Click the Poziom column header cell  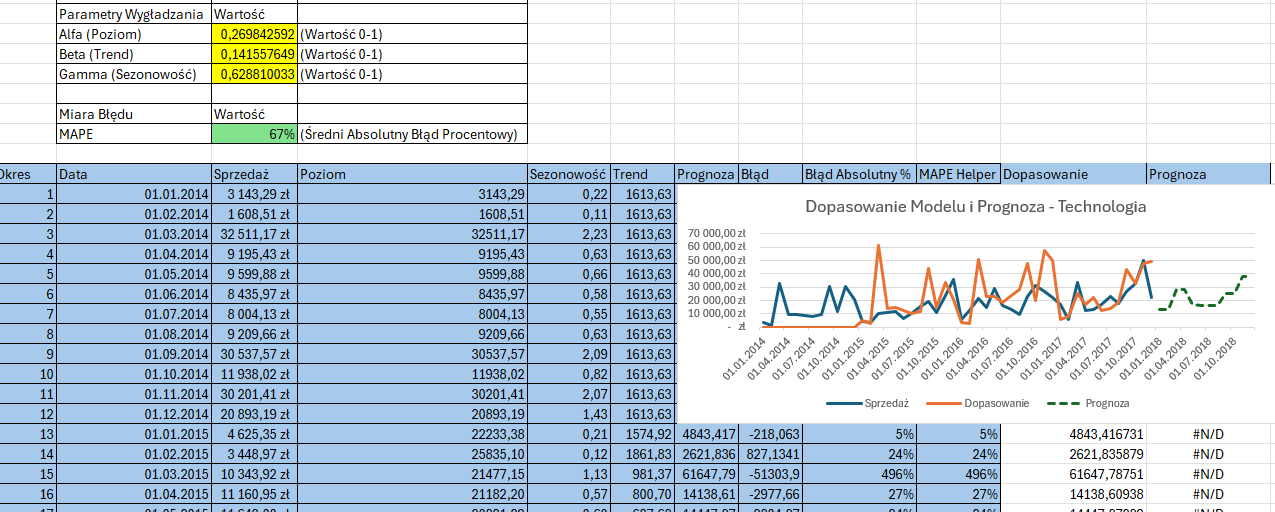pos(412,174)
